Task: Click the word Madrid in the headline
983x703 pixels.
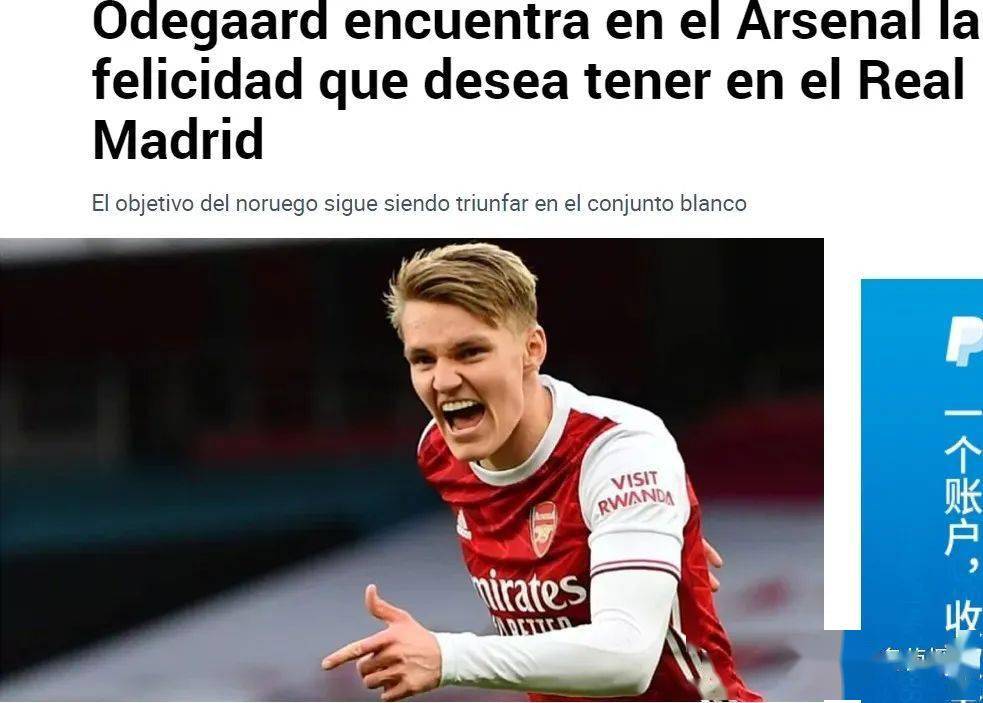Action: click(x=178, y=140)
